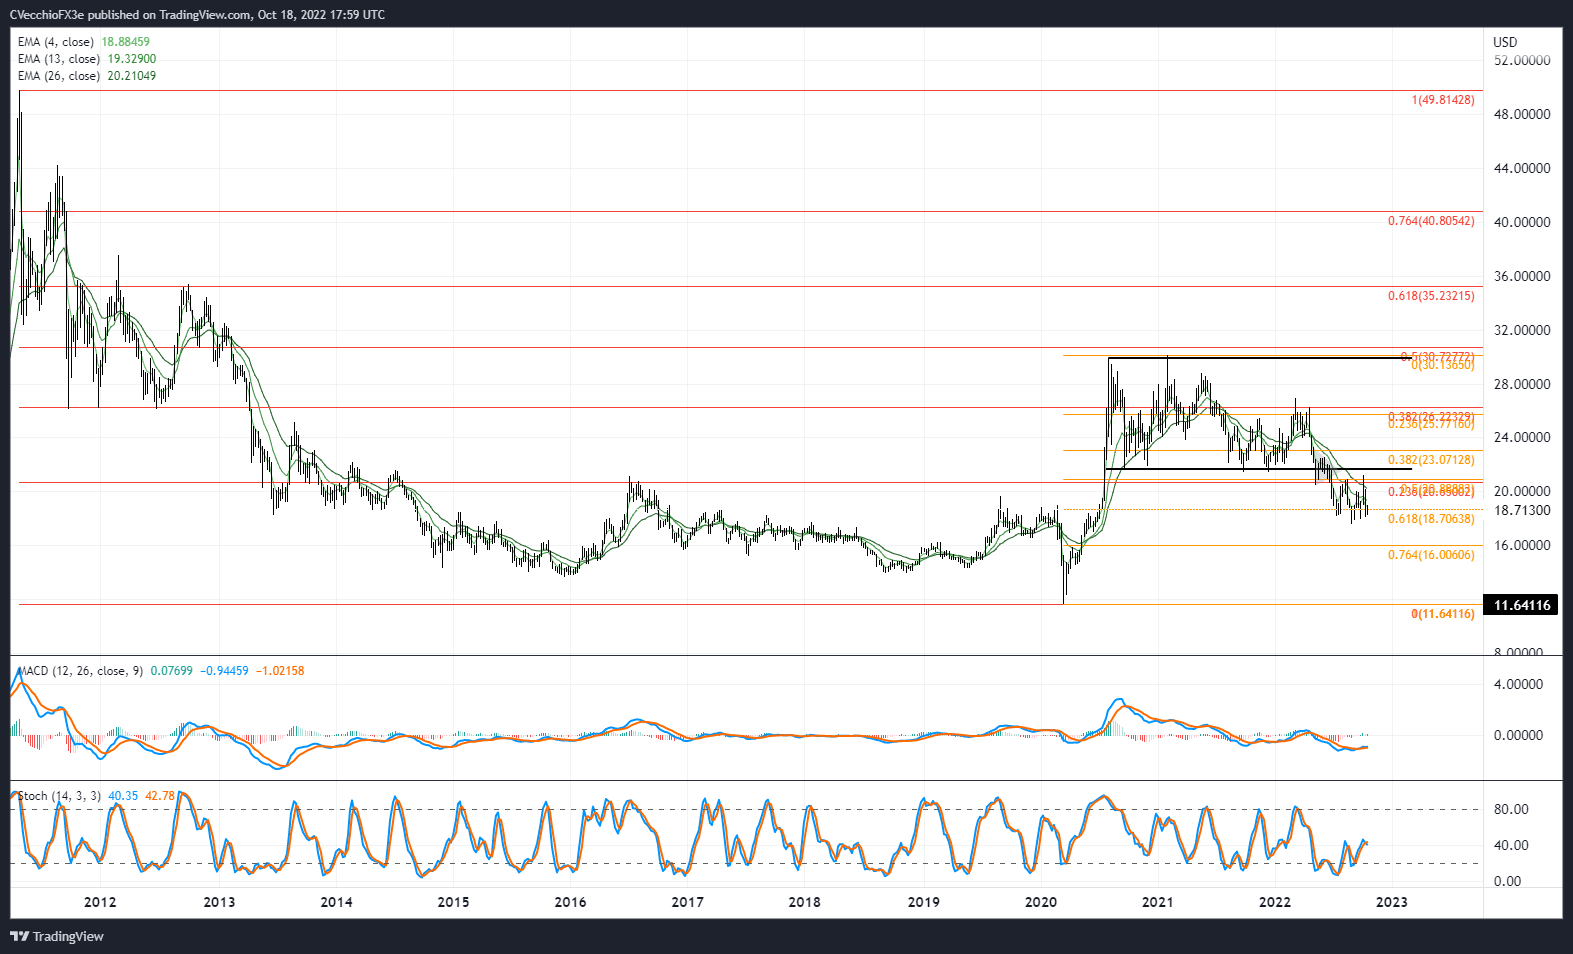Click the 2012 label on time axis
The image size is (1573, 954).
[100, 902]
